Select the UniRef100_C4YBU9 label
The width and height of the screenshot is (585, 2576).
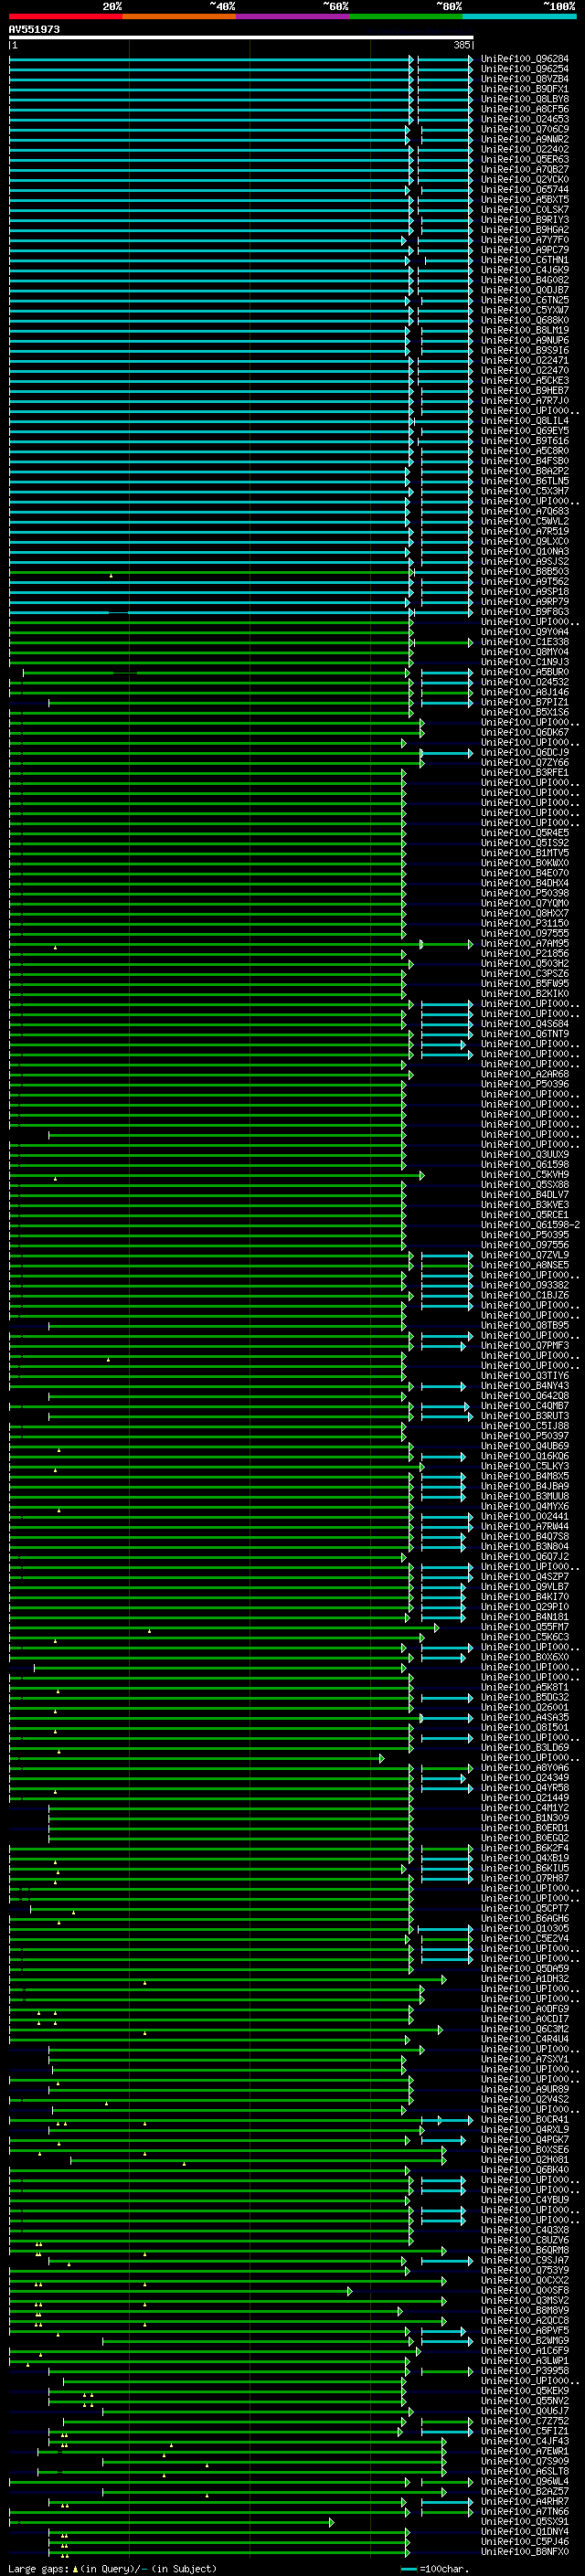pyautogui.click(x=524, y=2200)
